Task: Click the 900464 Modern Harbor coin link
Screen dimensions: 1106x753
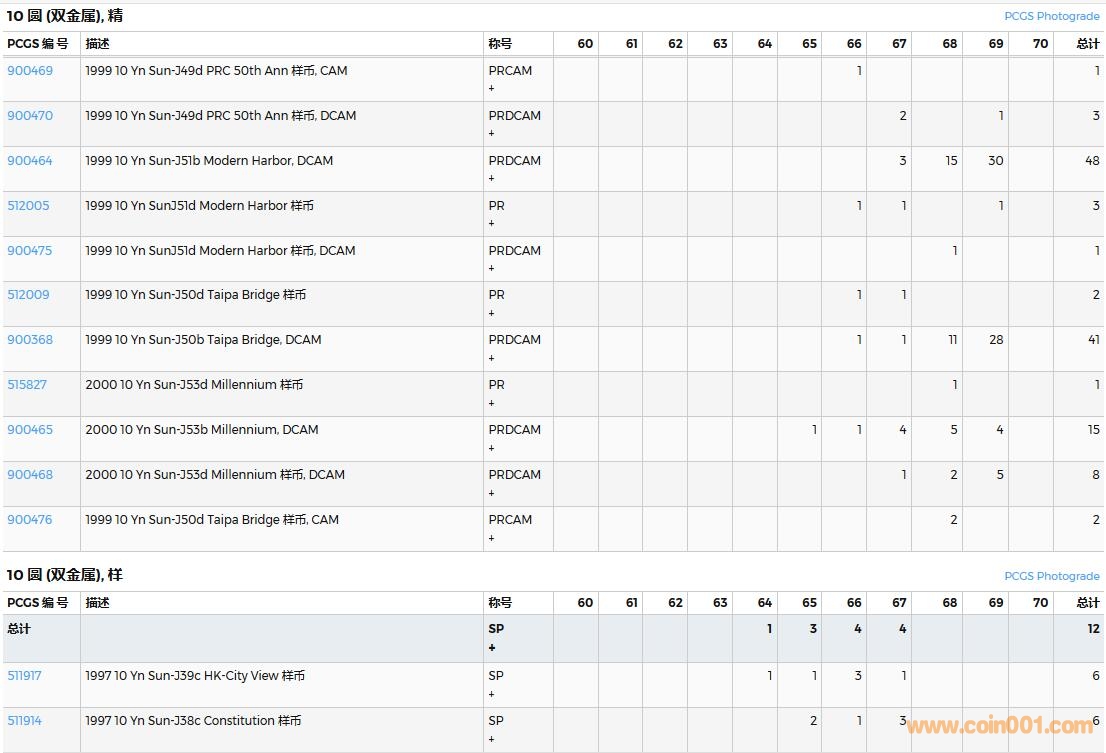Action: pos(30,161)
